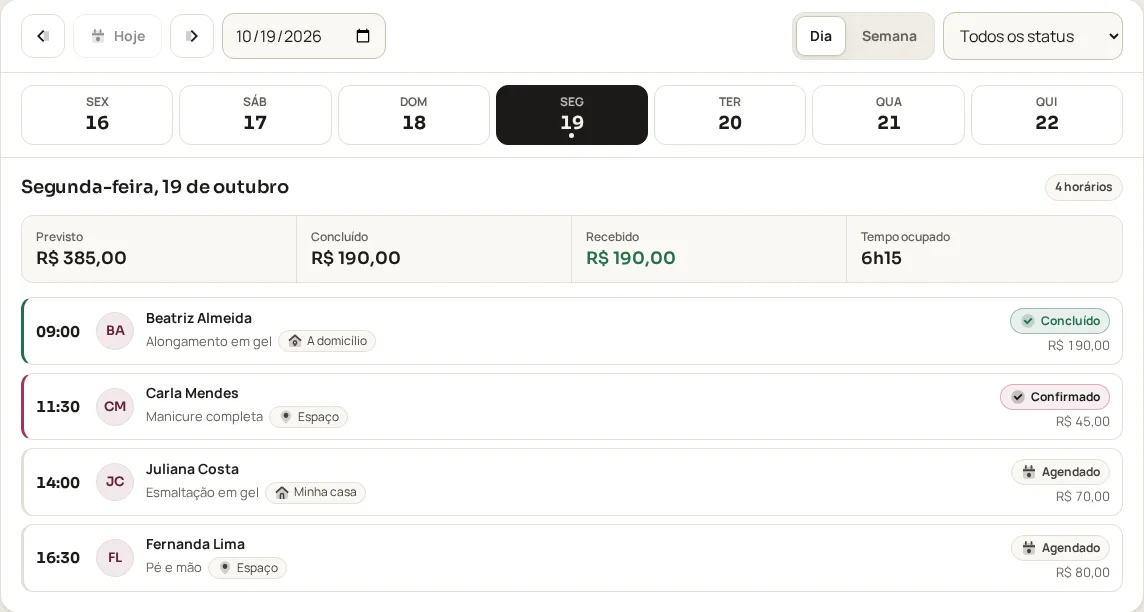Image resolution: width=1144 pixels, height=612 pixels.
Task: Click the date input field 10/19/2026
Action: tap(304, 36)
